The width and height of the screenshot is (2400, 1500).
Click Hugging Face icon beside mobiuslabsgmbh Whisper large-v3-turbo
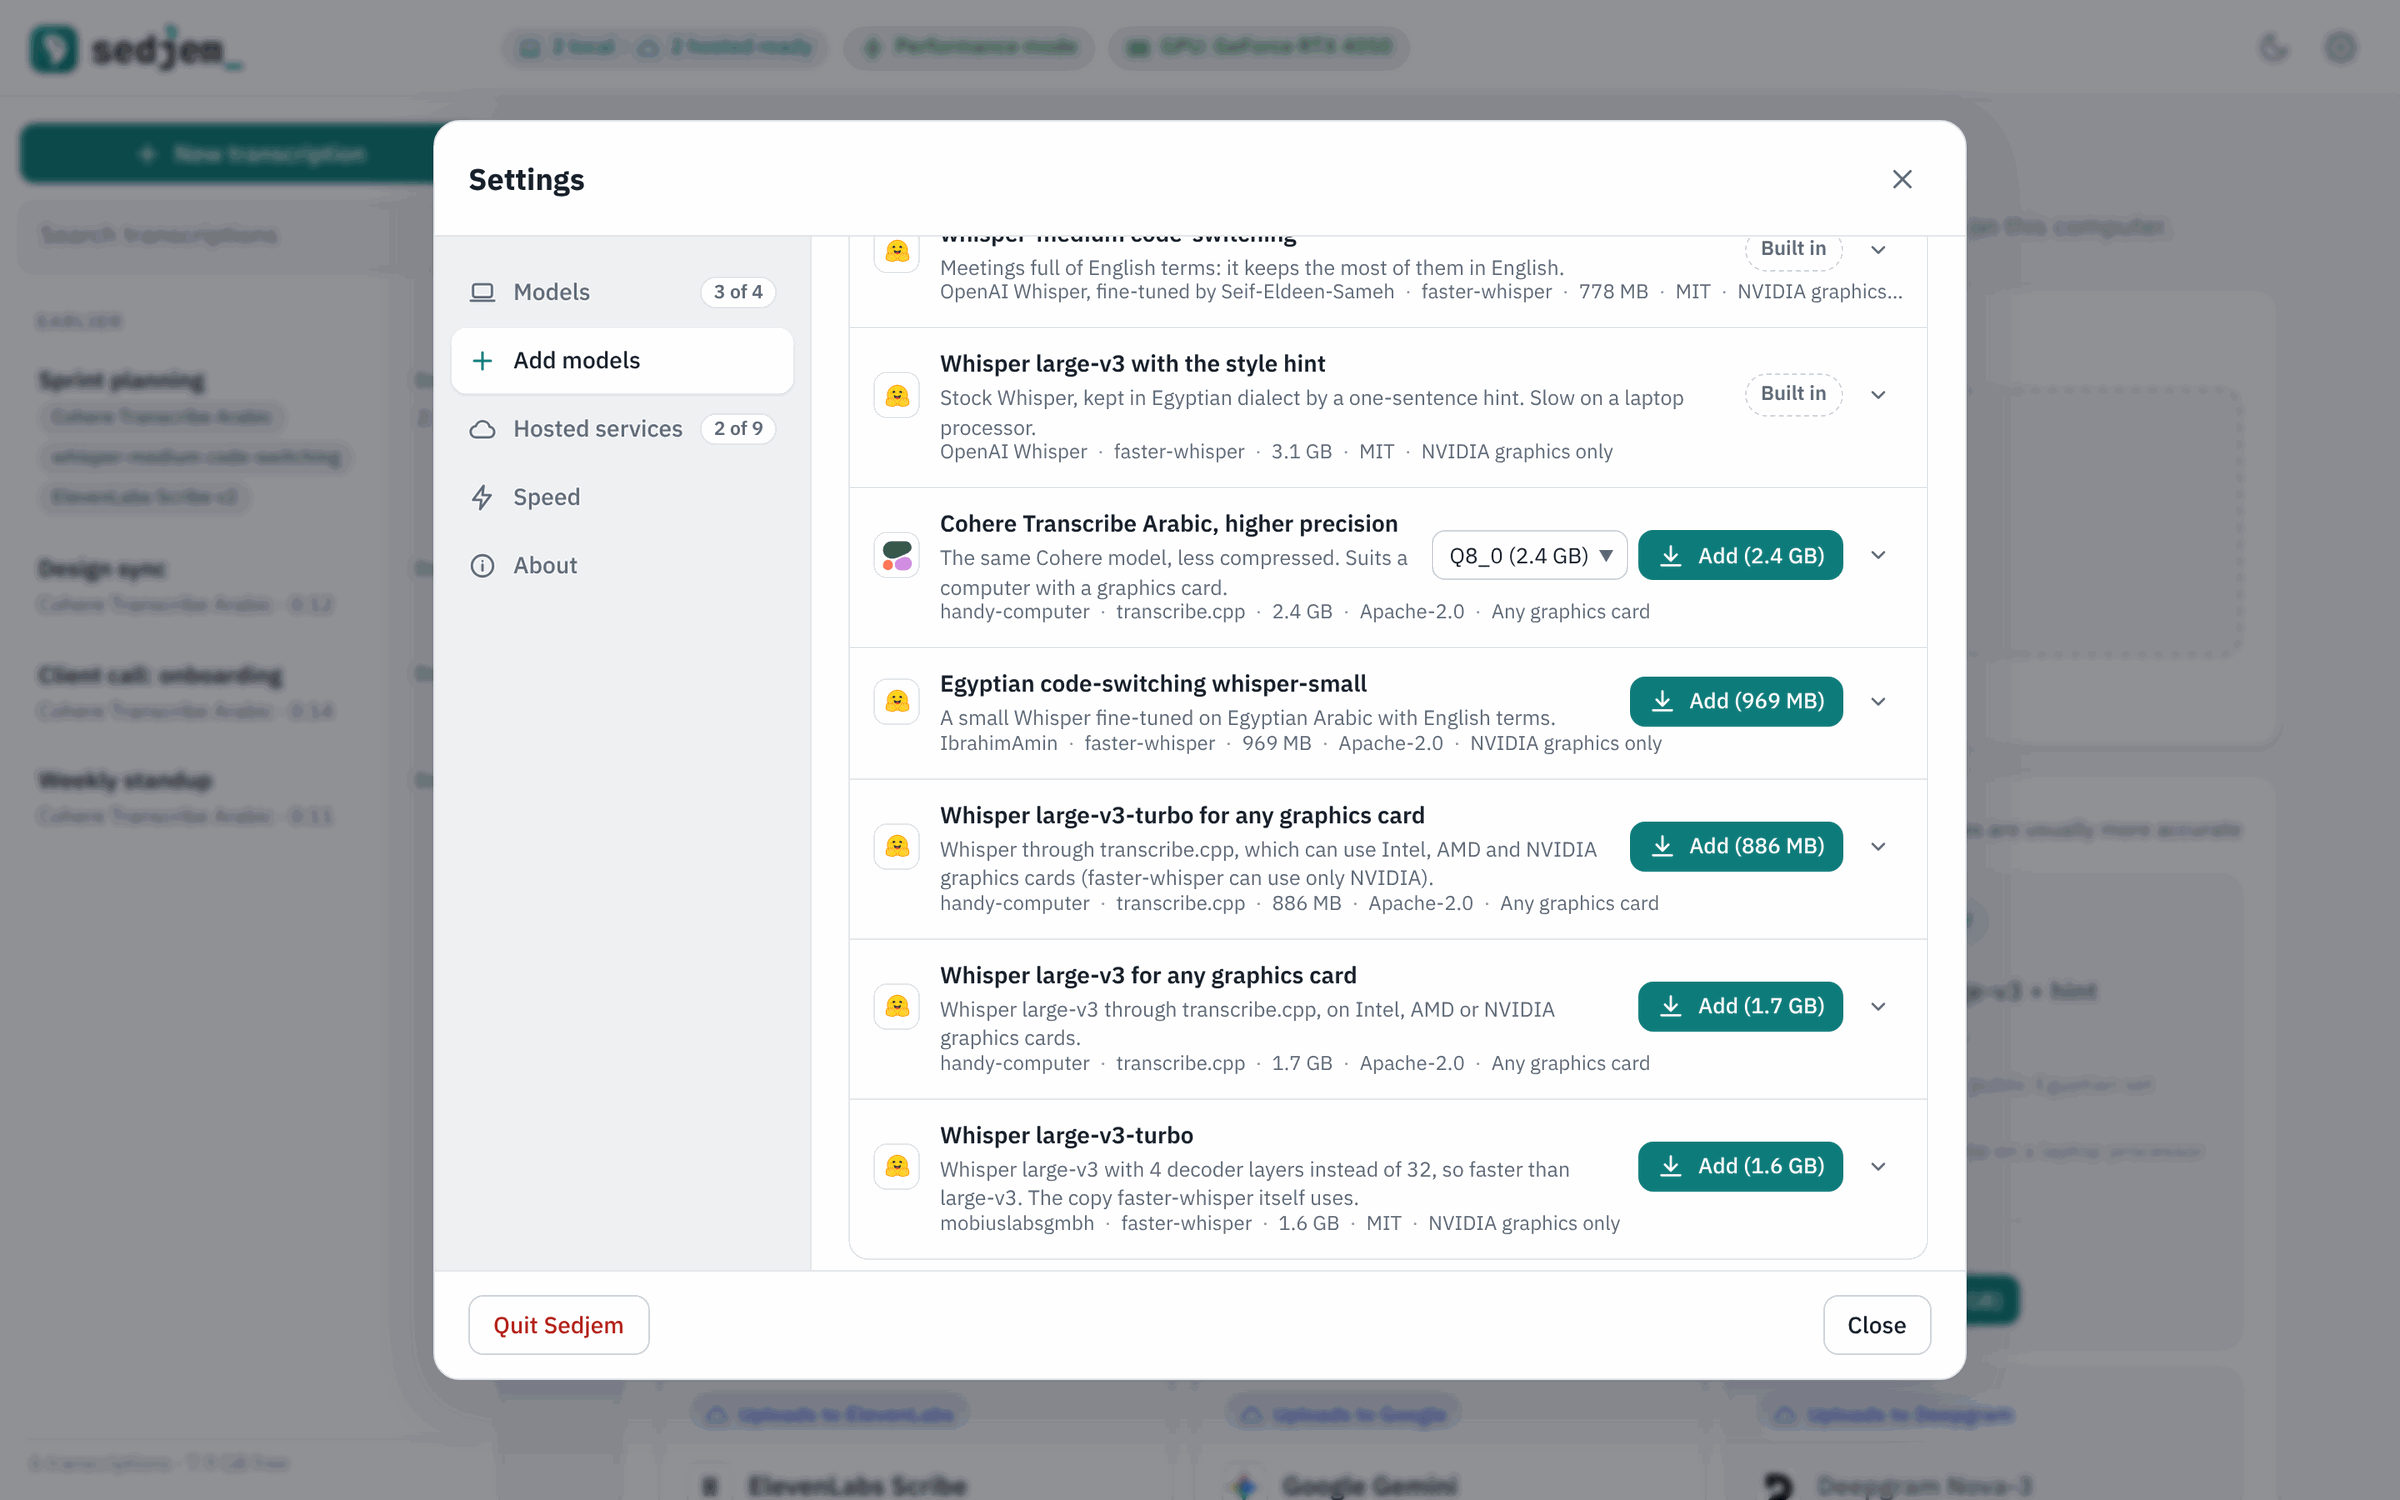(x=897, y=1166)
